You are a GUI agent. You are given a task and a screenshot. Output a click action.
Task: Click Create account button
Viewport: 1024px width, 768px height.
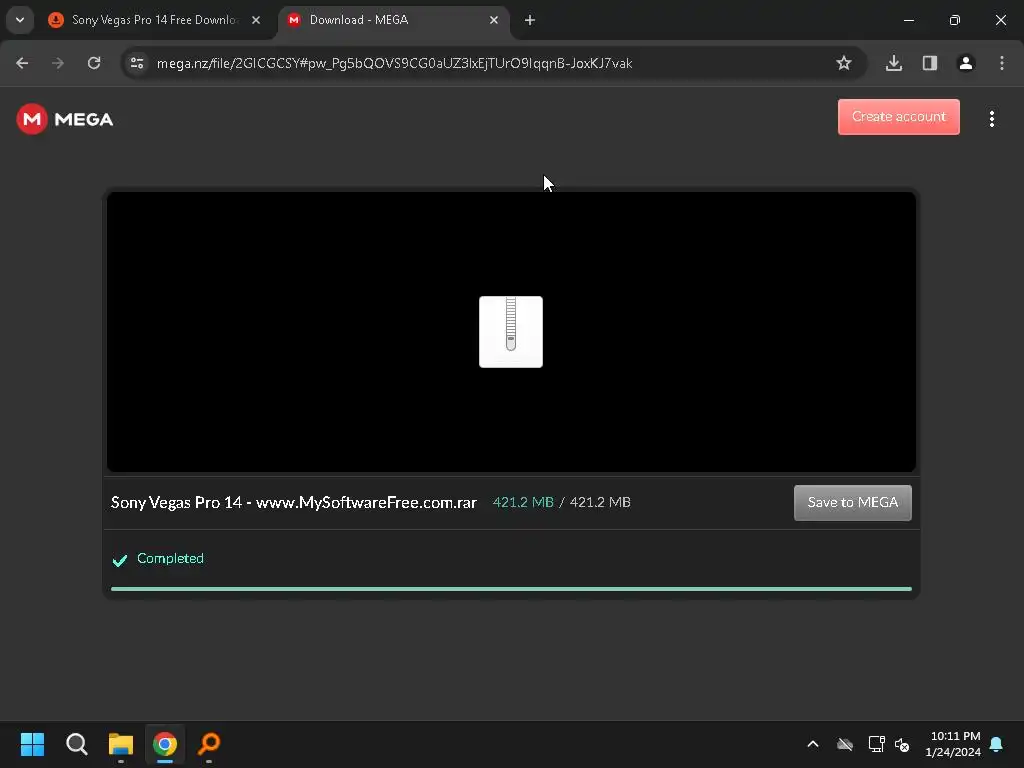[899, 117]
